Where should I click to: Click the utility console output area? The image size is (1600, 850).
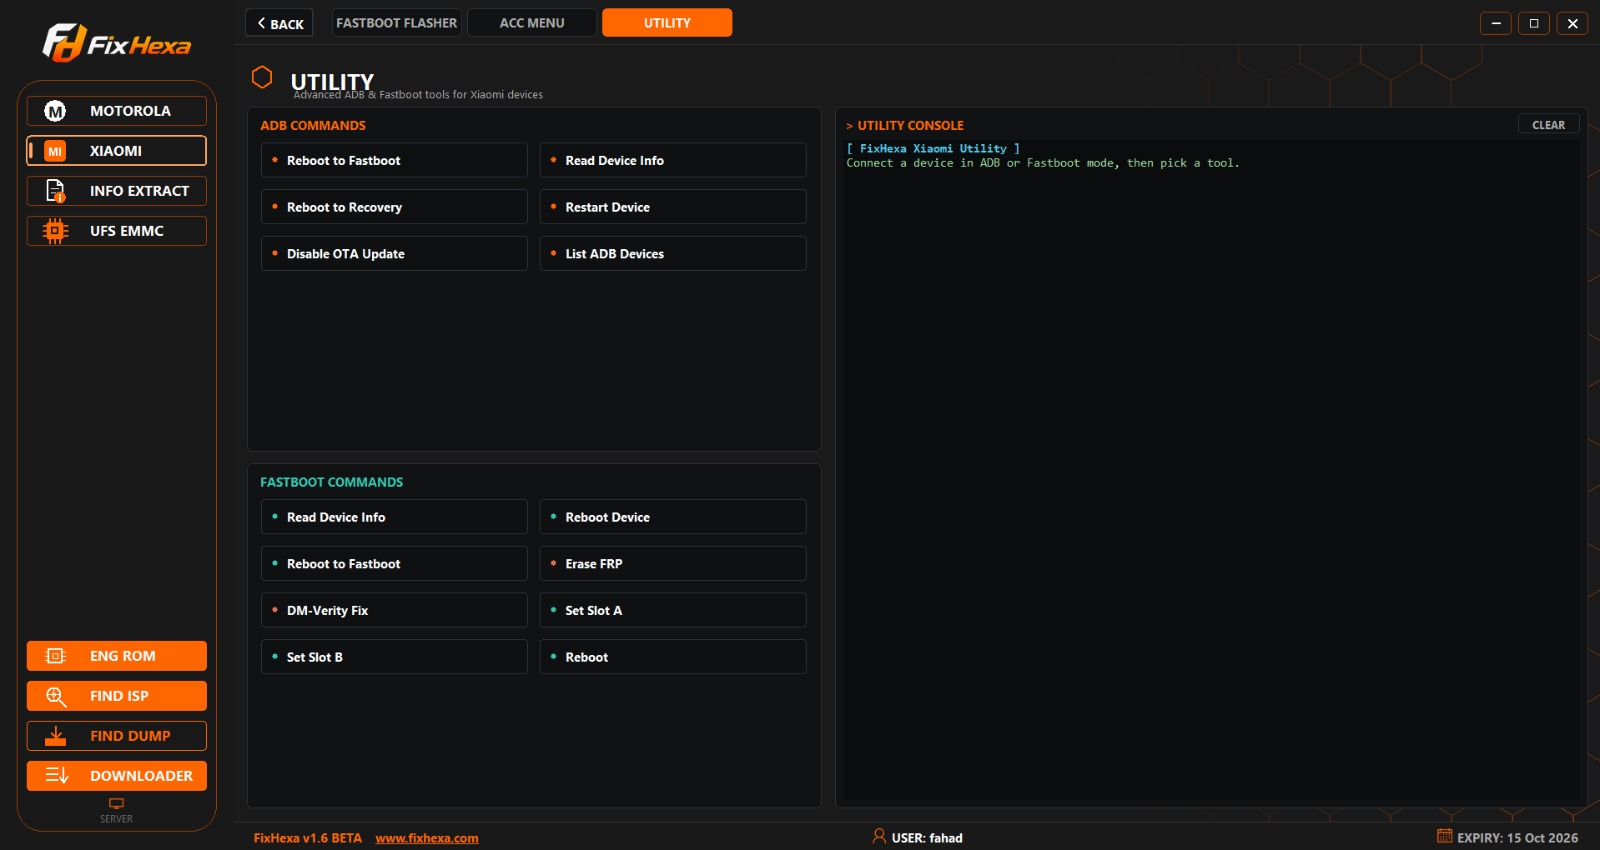click(1211, 470)
